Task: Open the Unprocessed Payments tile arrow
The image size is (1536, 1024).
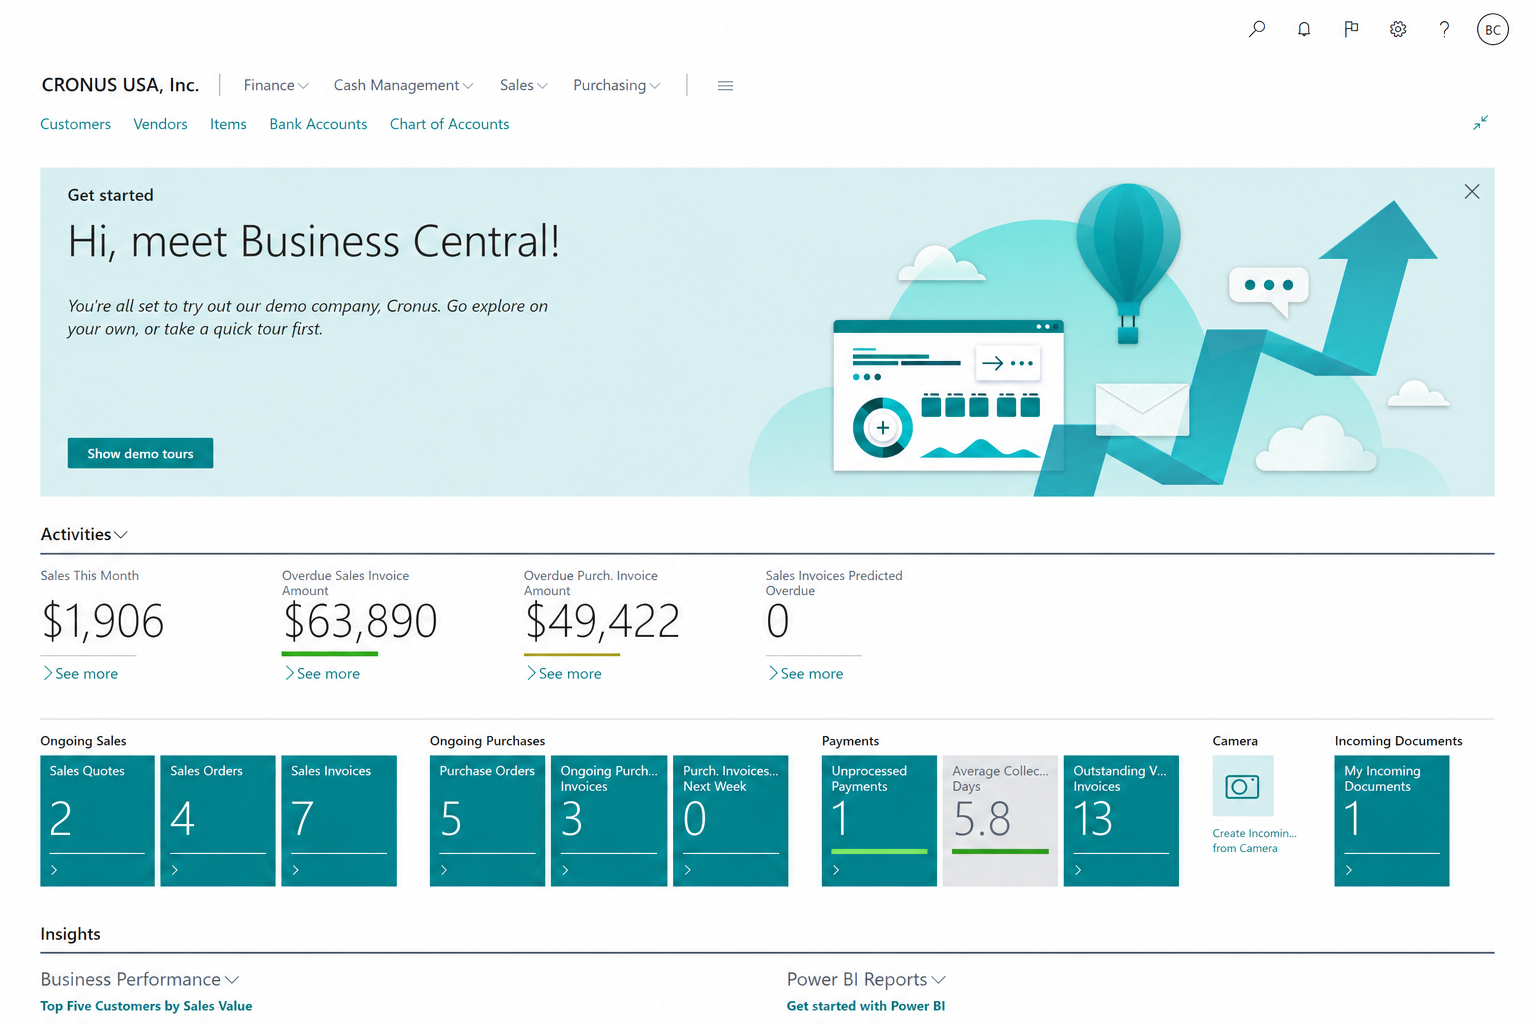Action: pos(836,870)
